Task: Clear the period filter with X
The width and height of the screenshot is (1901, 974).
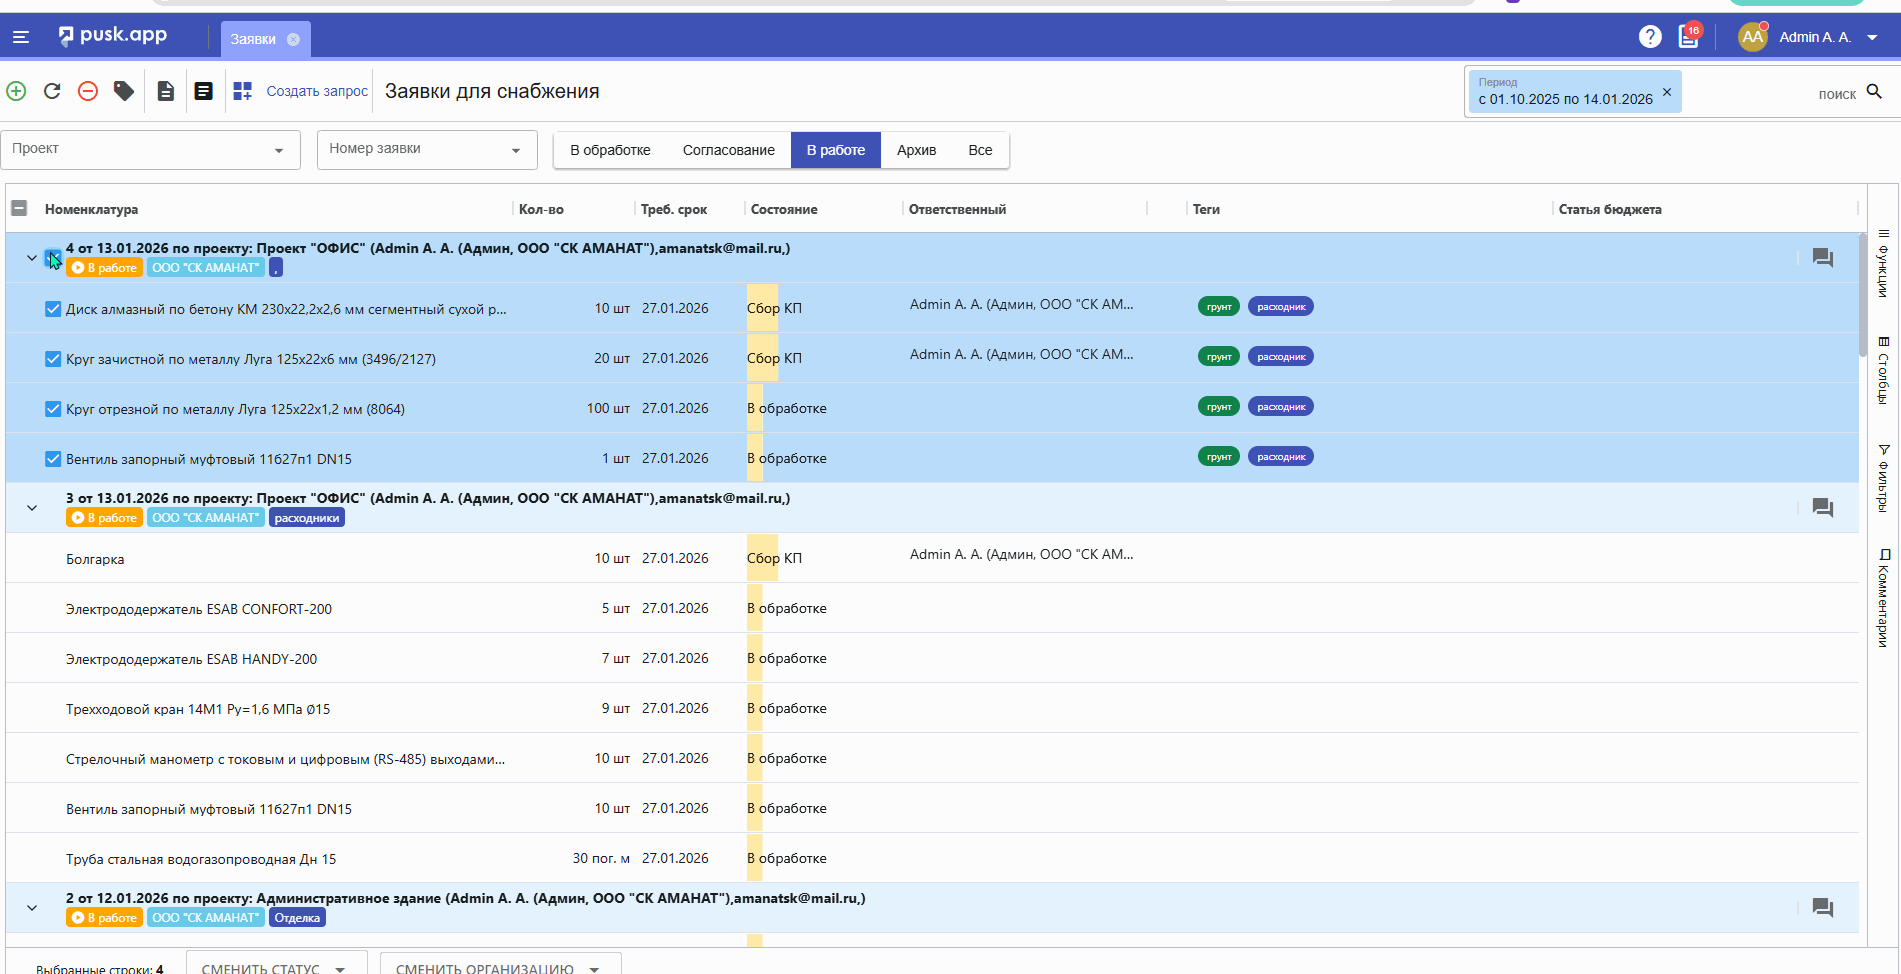Action: pyautogui.click(x=1667, y=92)
